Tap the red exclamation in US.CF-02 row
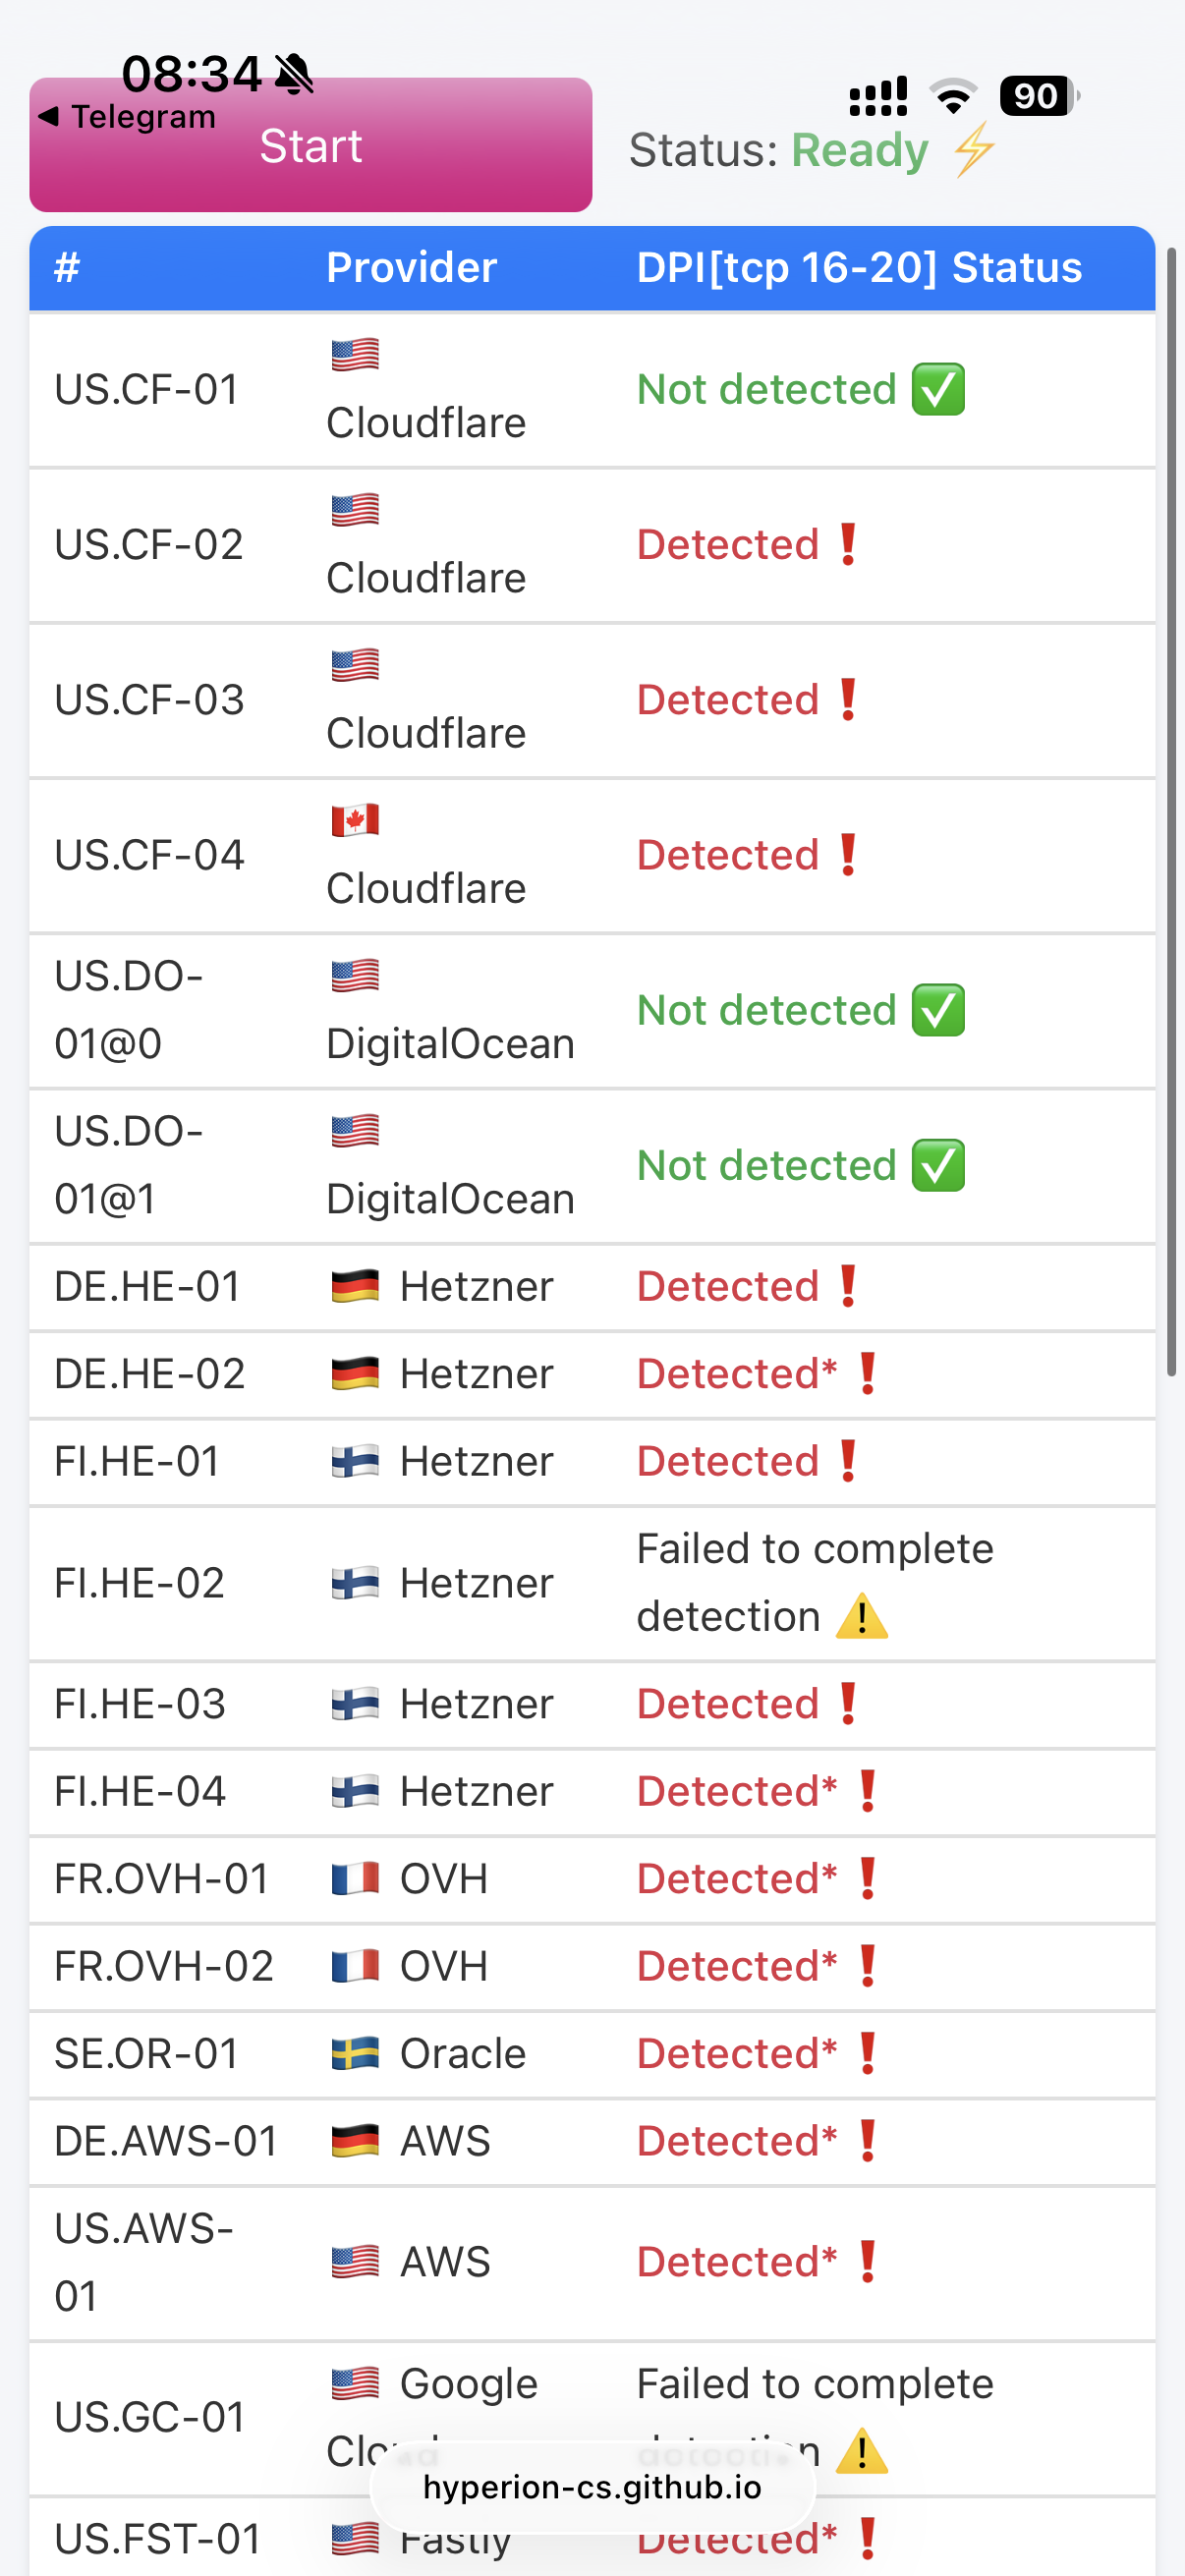This screenshot has height=2576, width=1185. [x=848, y=544]
